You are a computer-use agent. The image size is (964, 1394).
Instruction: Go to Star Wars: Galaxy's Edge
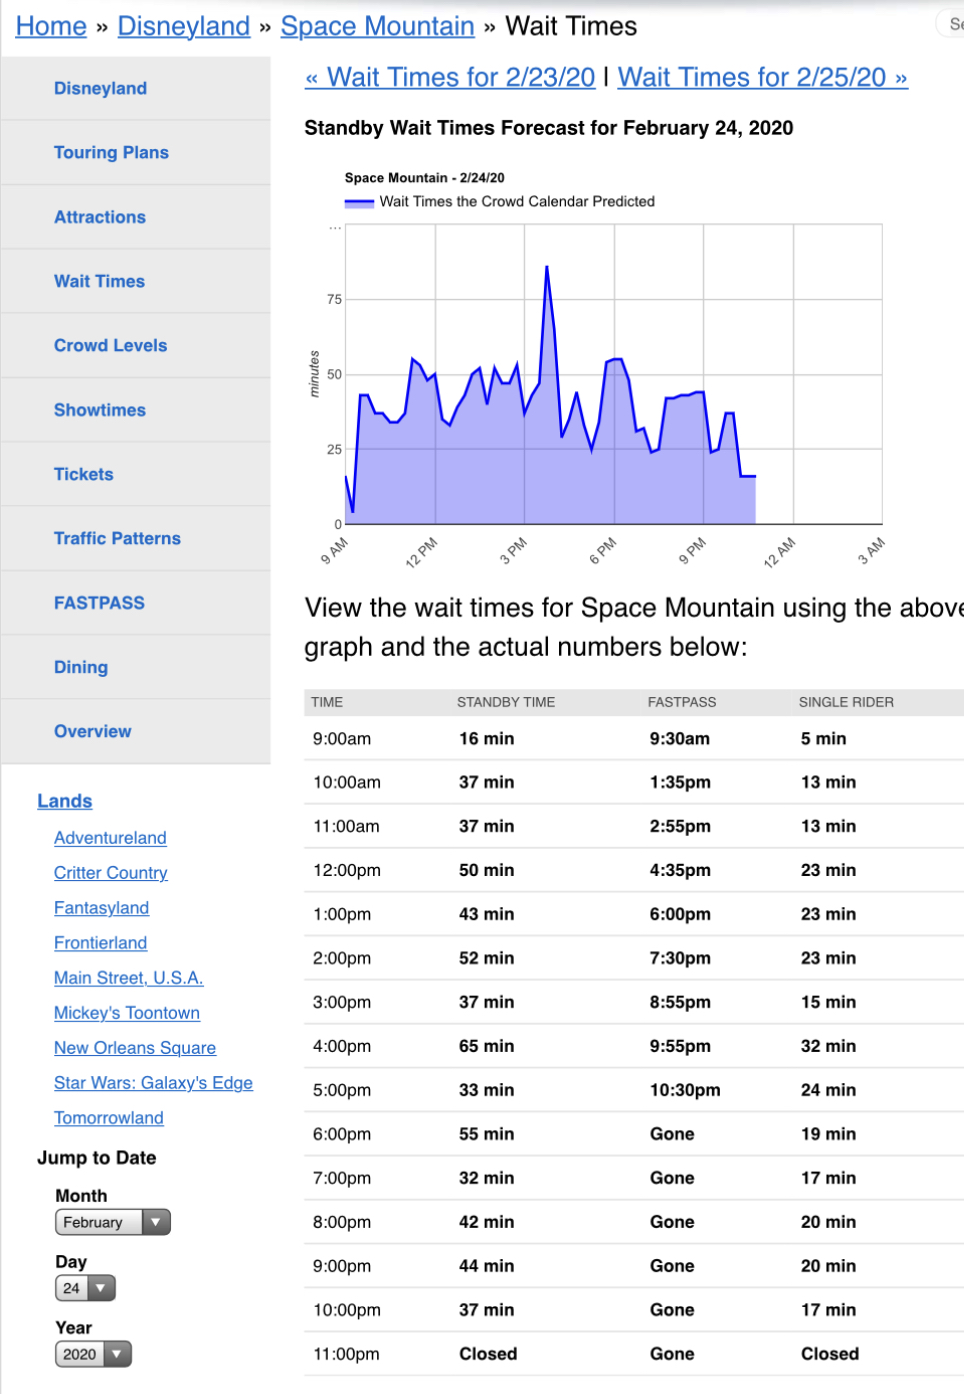click(x=153, y=1083)
